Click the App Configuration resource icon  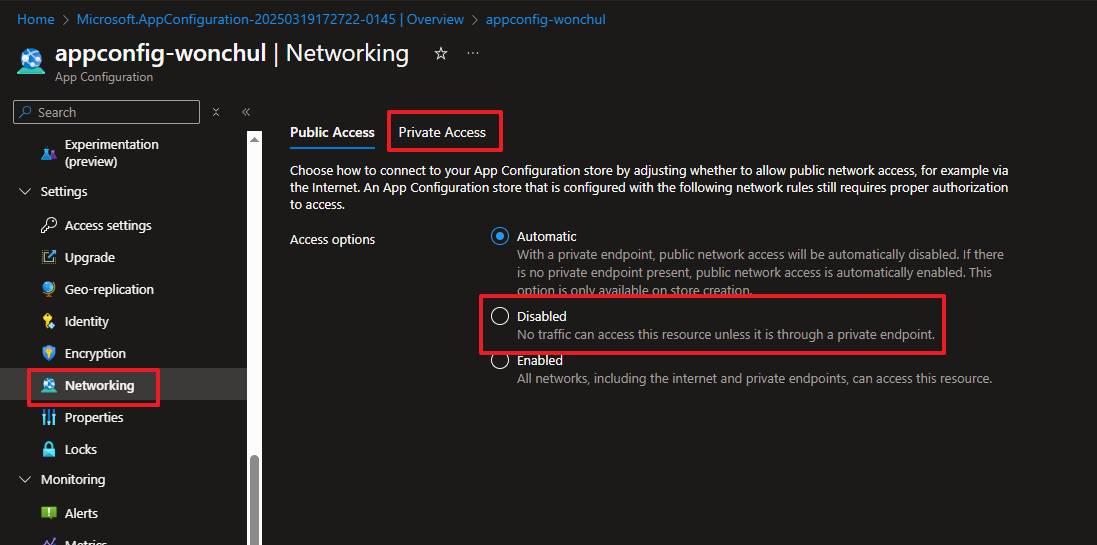[x=31, y=62]
